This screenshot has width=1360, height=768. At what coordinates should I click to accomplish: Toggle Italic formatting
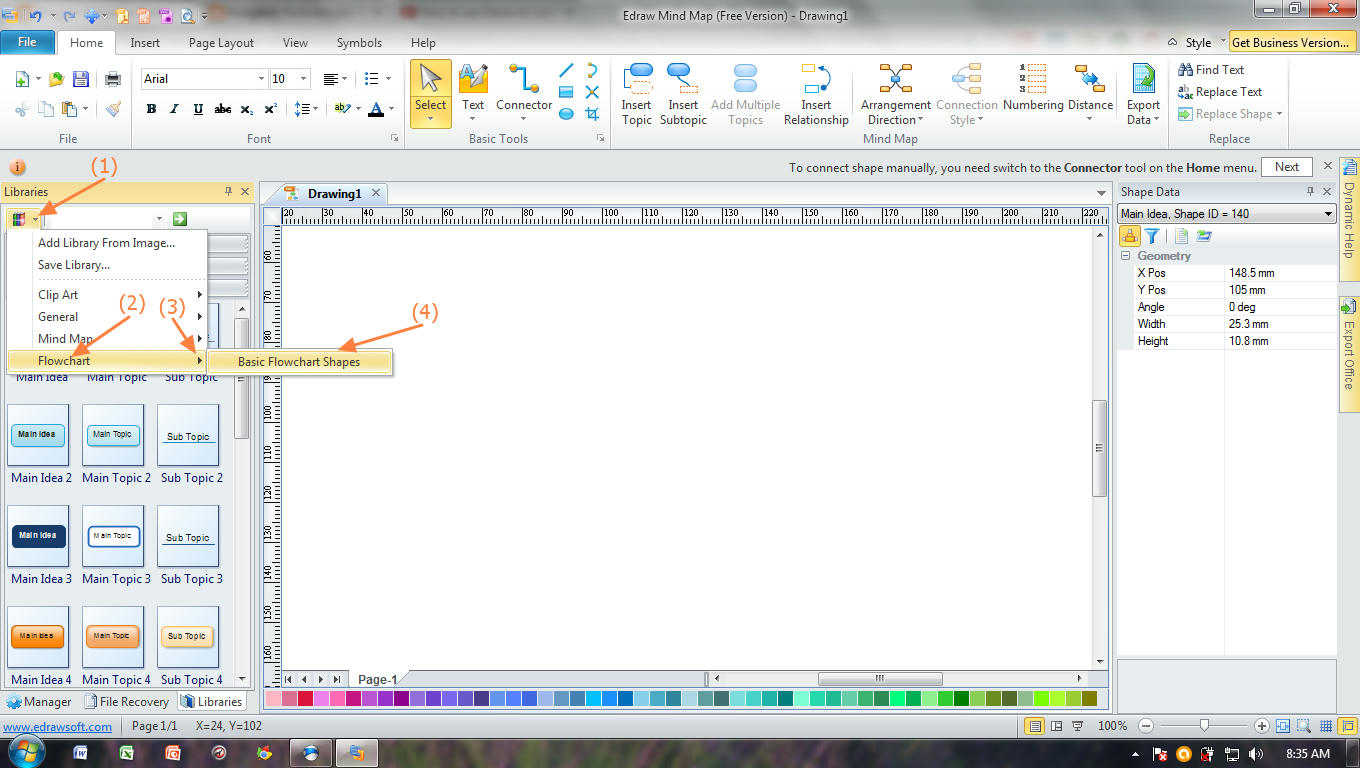pyautogui.click(x=174, y=109)
